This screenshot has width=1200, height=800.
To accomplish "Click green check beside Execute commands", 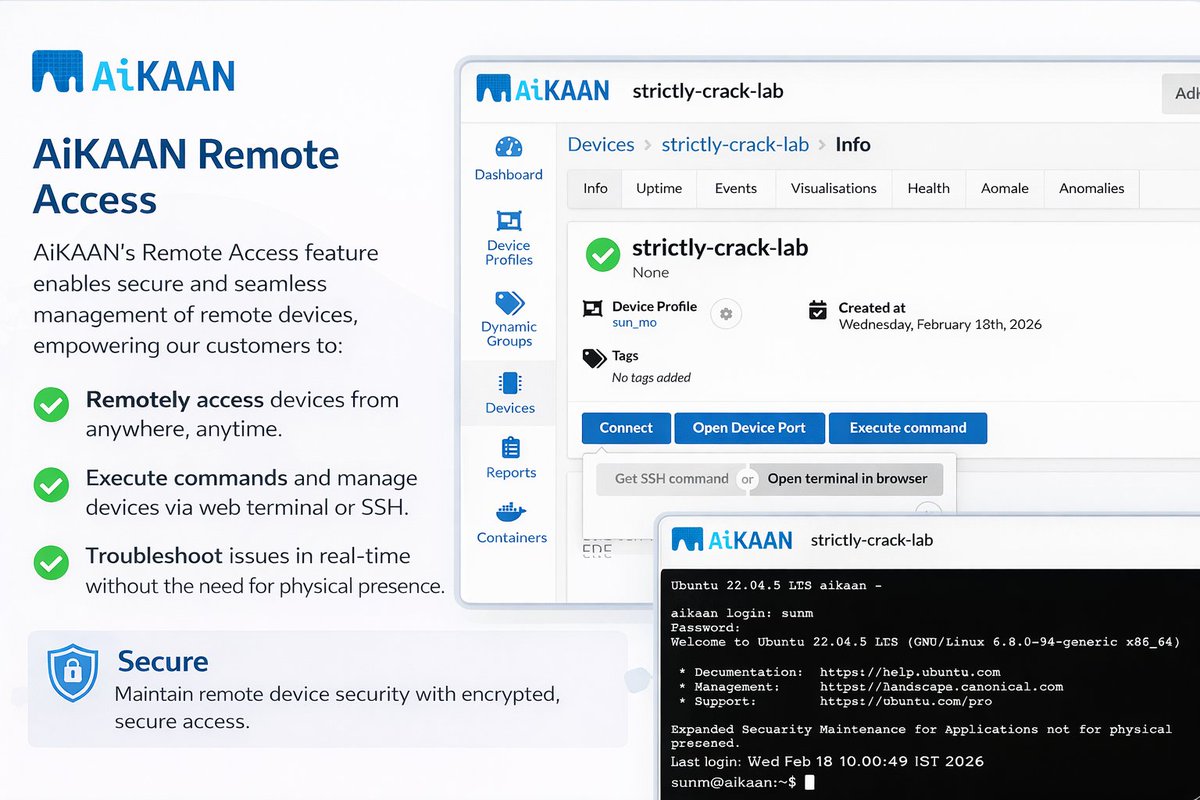I will pyautogui.click(x=51, y=484).
